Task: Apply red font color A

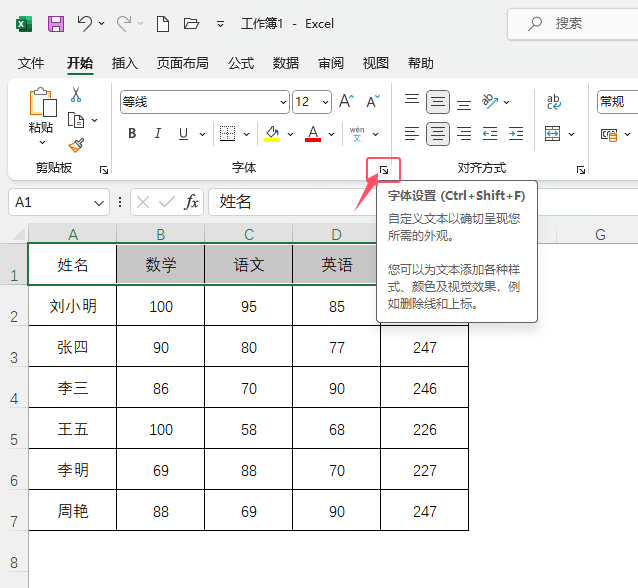Action: click(313, 133)
